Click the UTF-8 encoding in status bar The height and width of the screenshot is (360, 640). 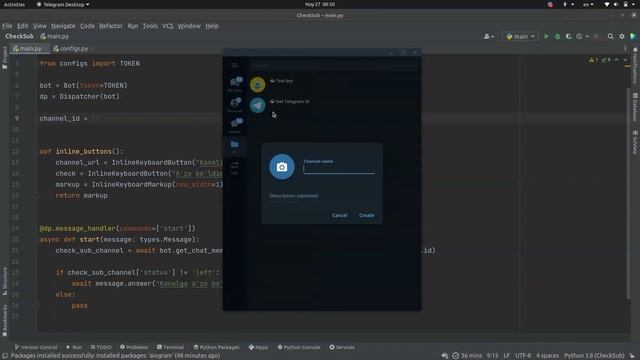(522, 356)
